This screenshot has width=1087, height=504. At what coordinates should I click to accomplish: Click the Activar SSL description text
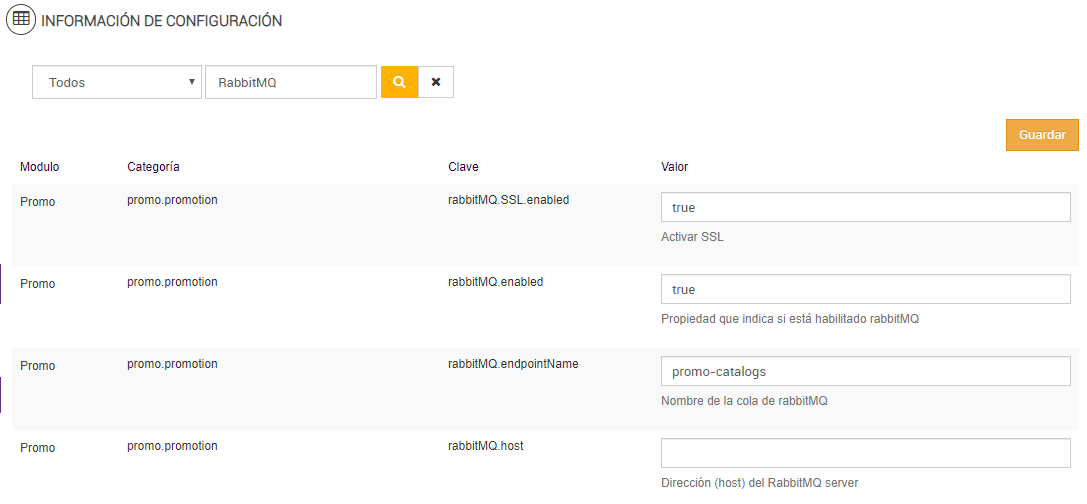click(692, 237)
